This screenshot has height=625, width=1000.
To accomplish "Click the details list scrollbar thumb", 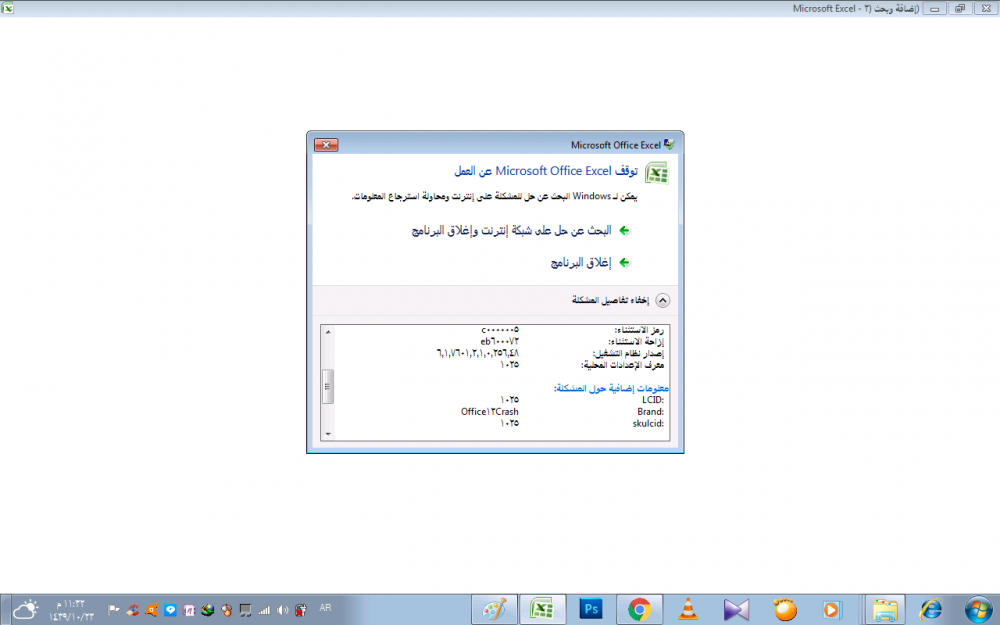I will click(328, 386).
